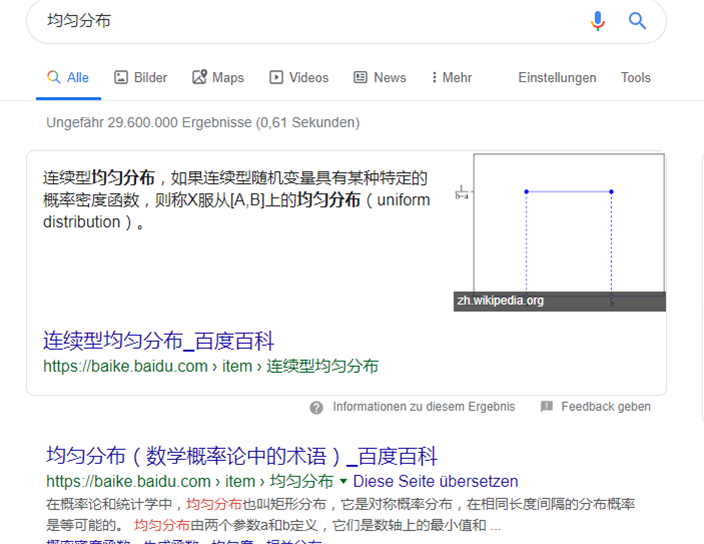The height and width of the screenshot is (544, 704).
Task: Click the feedback flag icon
Action: coord(546,407)
